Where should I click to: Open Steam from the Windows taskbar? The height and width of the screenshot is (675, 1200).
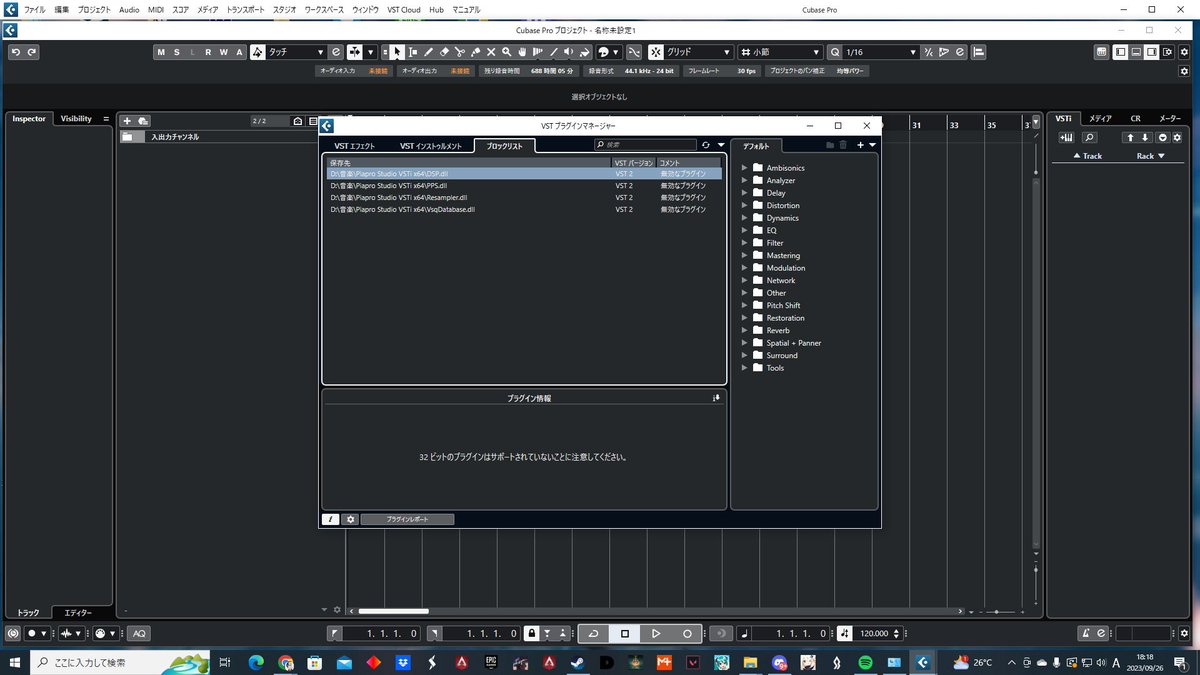point(577,662)
